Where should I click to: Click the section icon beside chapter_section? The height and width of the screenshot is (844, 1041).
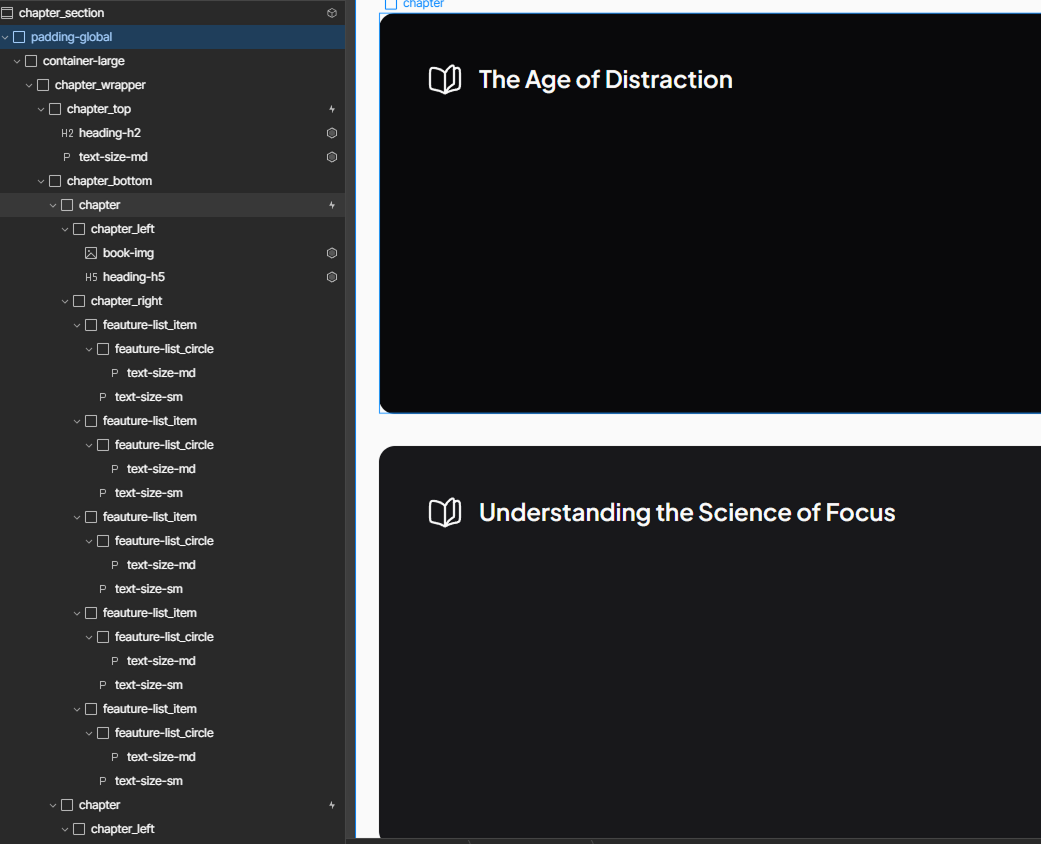coord(7,13)
